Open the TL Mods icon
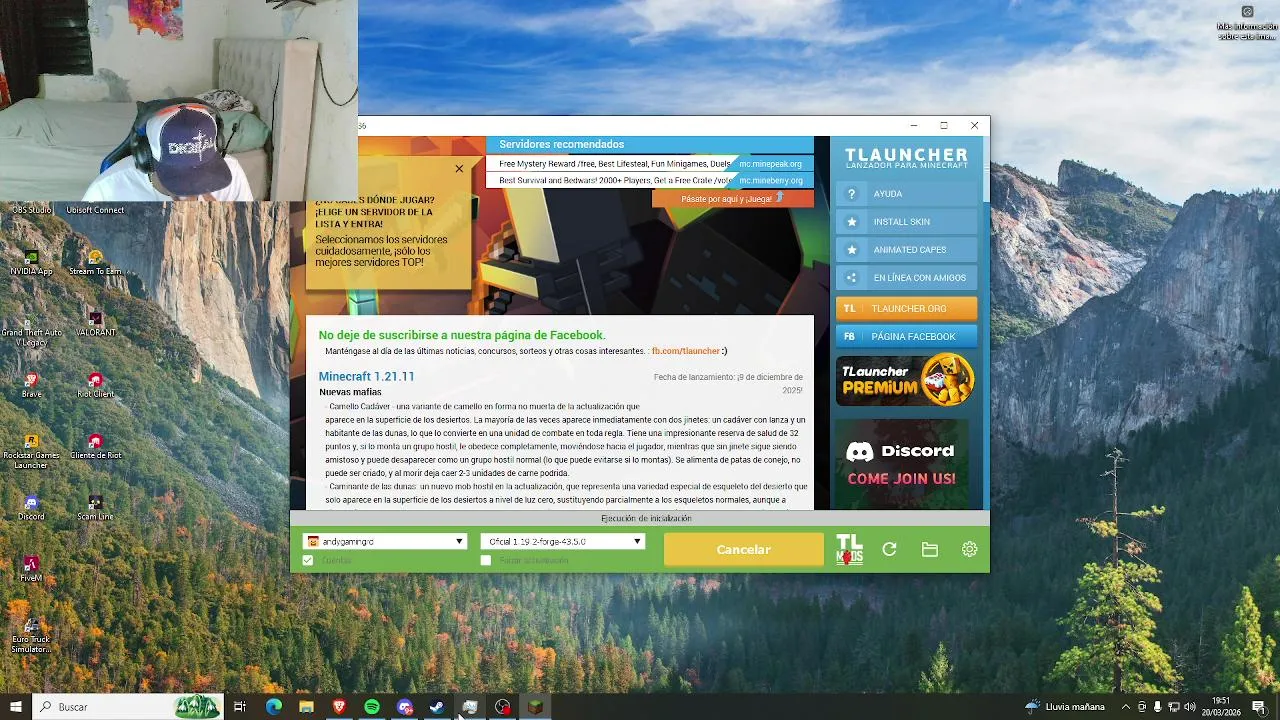 849,549
